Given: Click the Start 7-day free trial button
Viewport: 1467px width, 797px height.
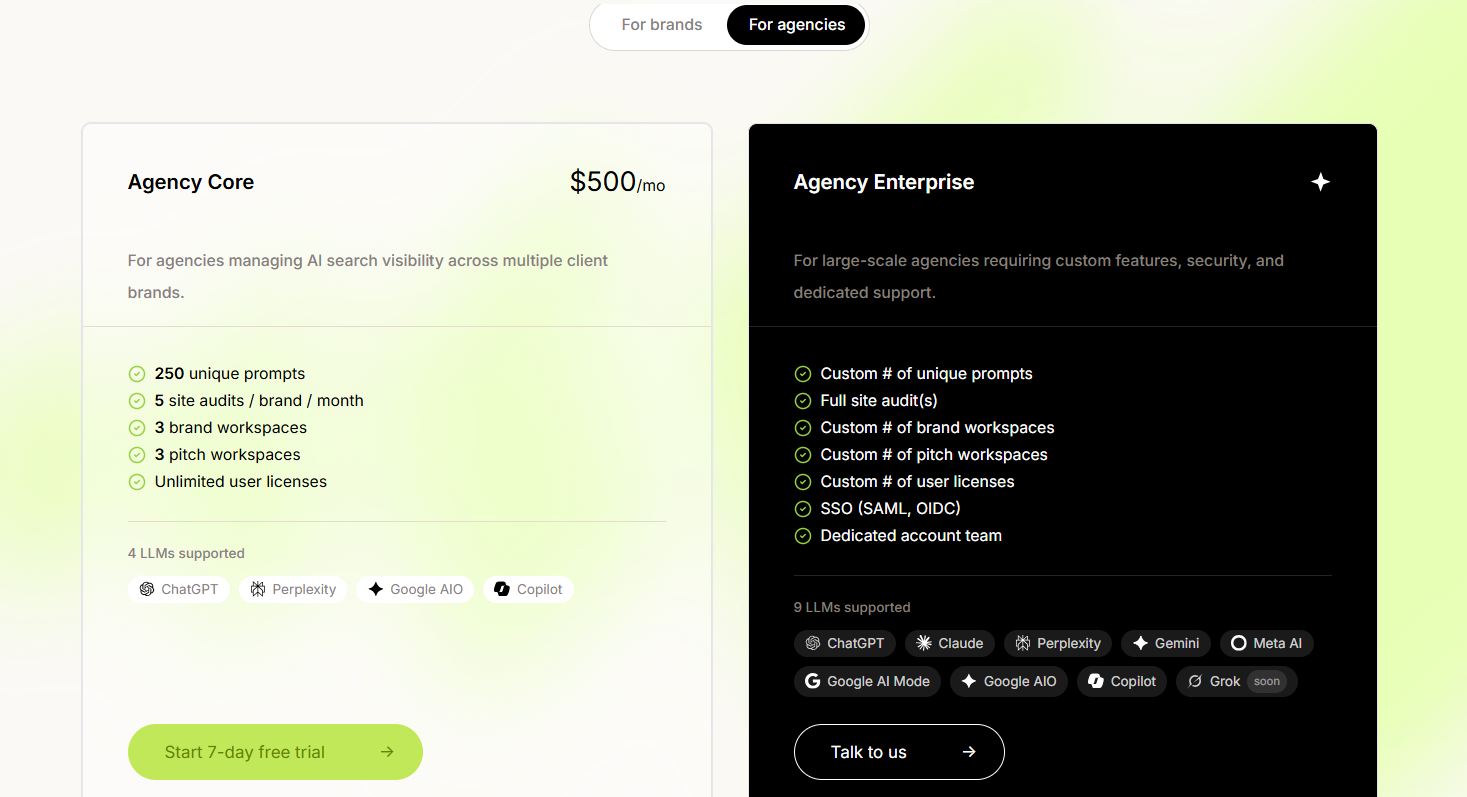Looking at the screenshot, I should click(275, 752).
